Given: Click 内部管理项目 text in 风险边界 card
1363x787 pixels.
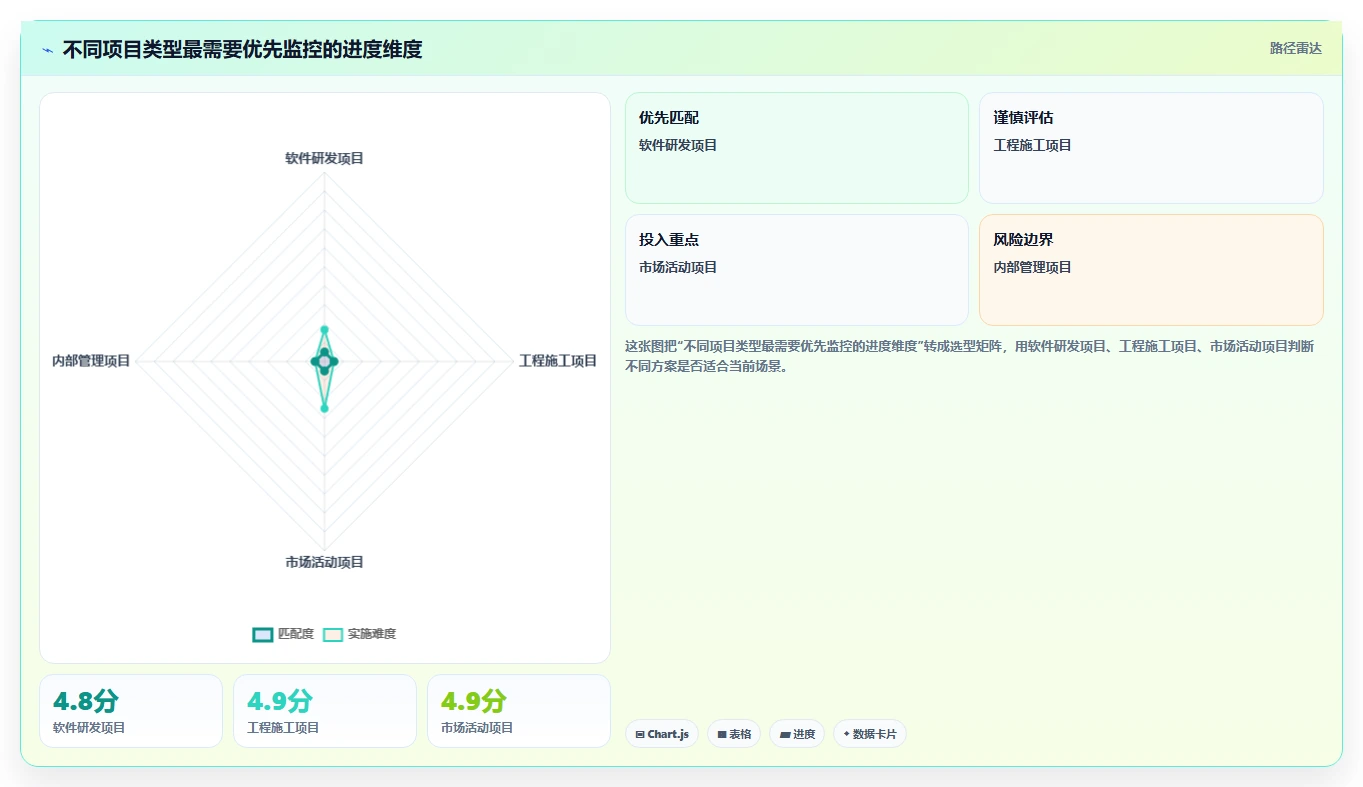Looking at the screenshot, I should tap(1033, 267).
